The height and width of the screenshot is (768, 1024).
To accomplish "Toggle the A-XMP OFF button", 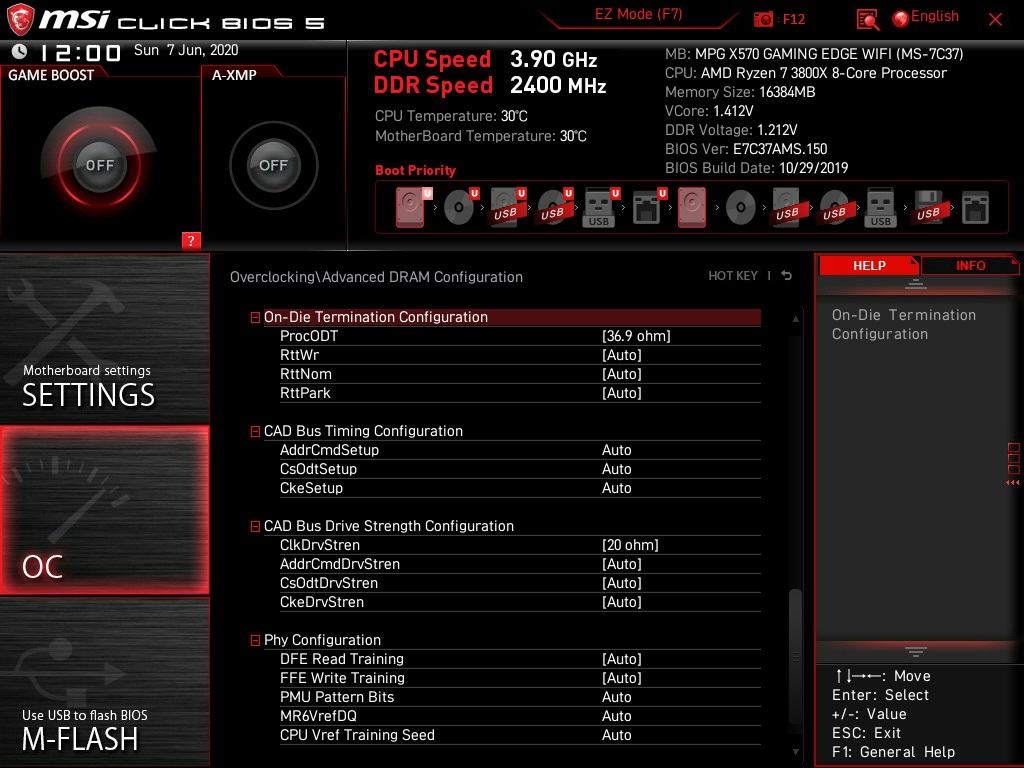I will pyautogui.click(x=273, y=165).
